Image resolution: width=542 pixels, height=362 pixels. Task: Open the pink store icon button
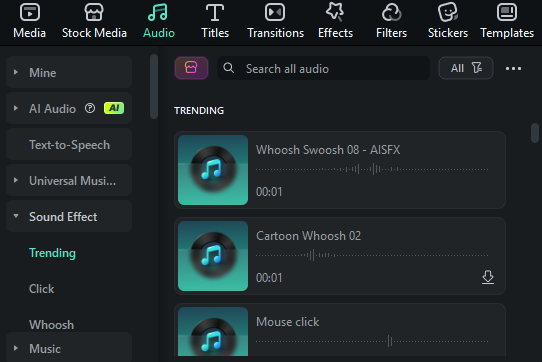[x=191, y=68]
